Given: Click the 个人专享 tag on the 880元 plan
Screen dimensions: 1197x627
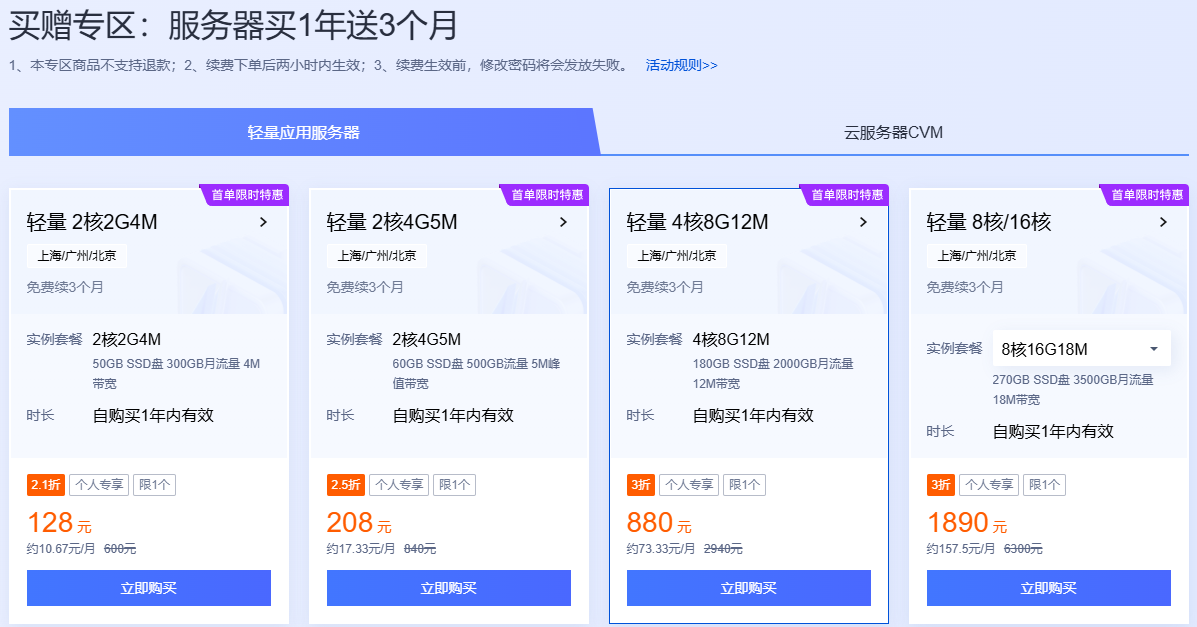Looking at the screenshot, I should click(x=689, y=485).
